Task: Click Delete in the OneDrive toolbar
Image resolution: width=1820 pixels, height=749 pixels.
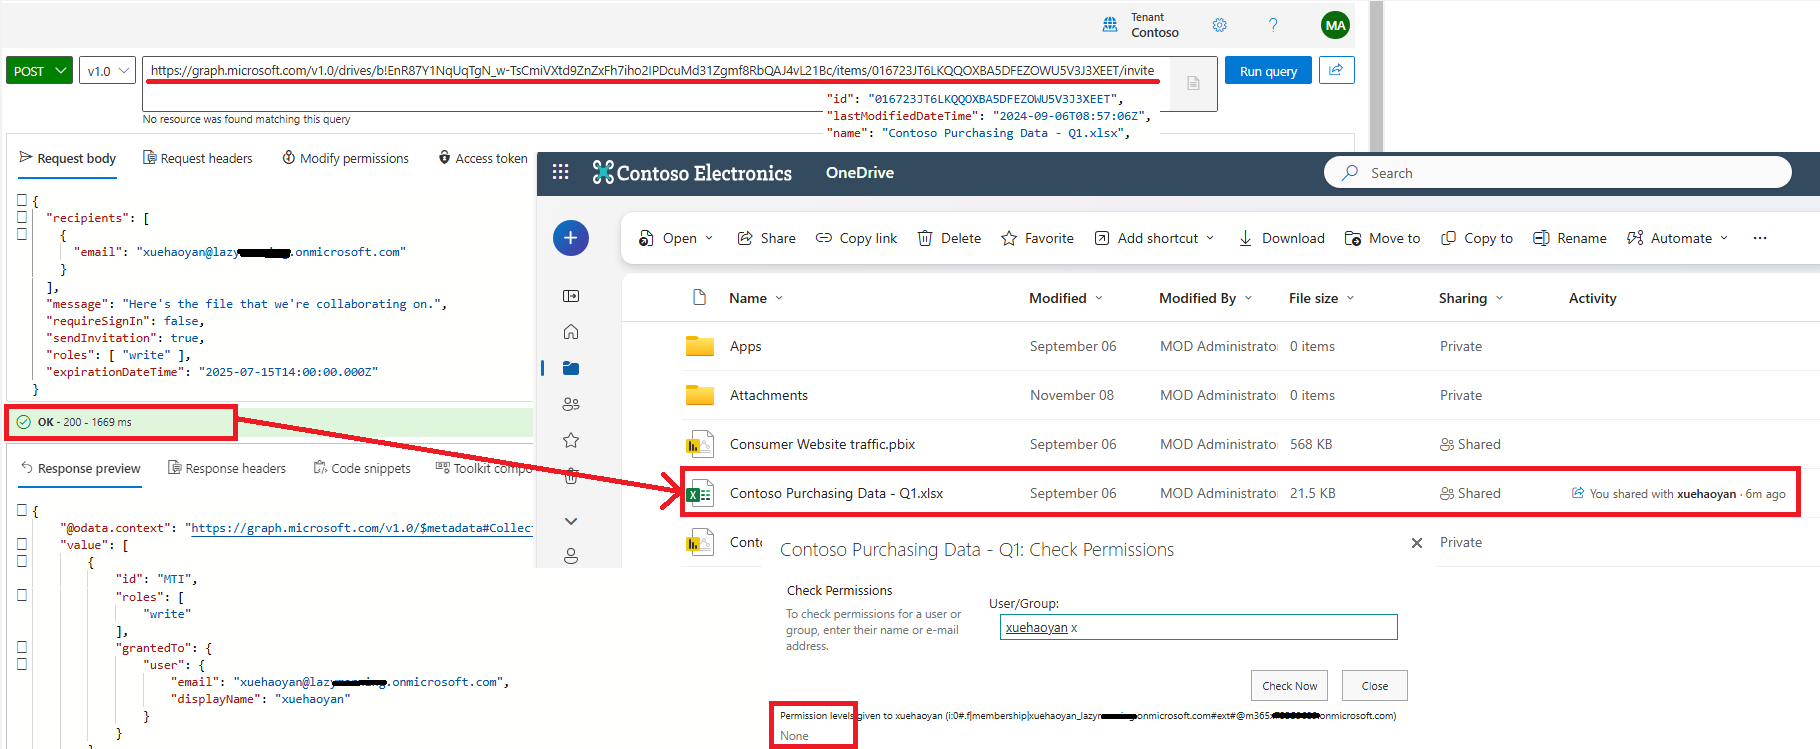Action: [950, 238]
